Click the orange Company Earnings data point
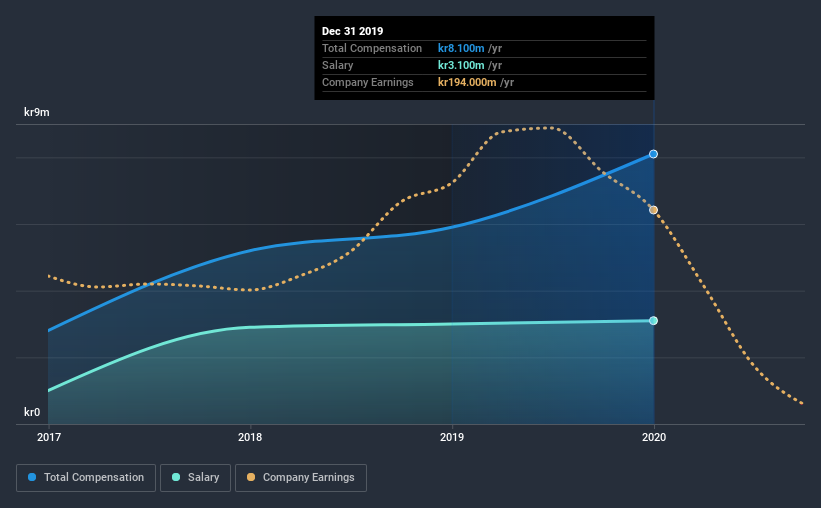Screen dimensions: 821x508 click(x=653, y=210)
